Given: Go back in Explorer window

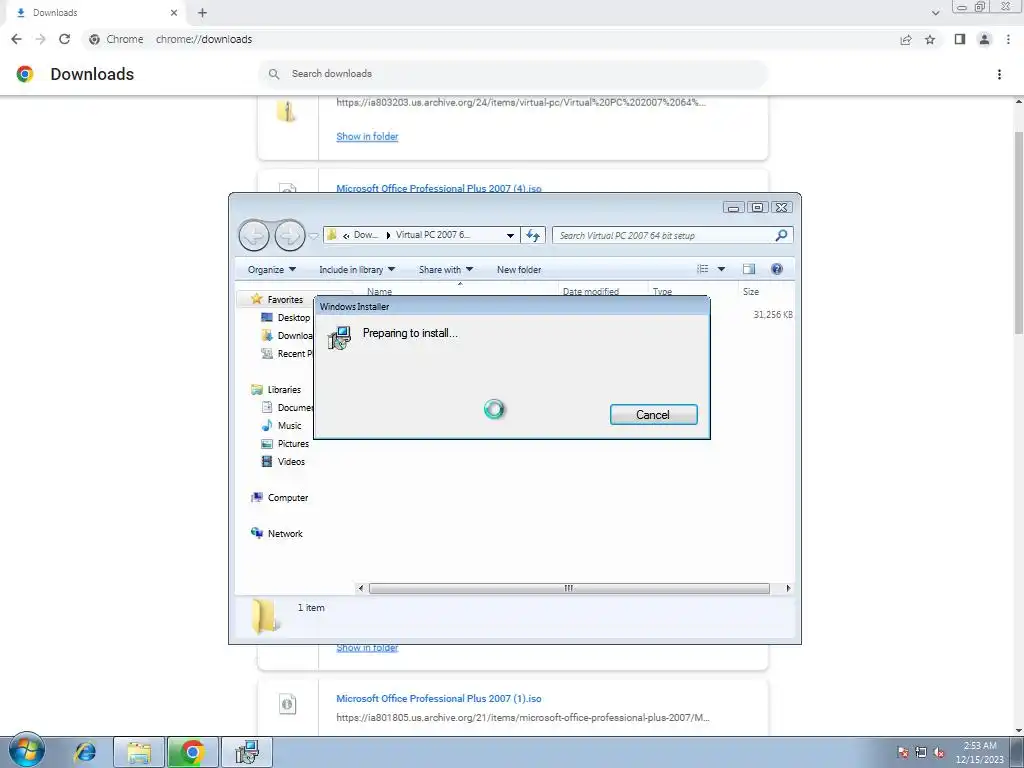Looking at the screenshot, I should 254,235.
